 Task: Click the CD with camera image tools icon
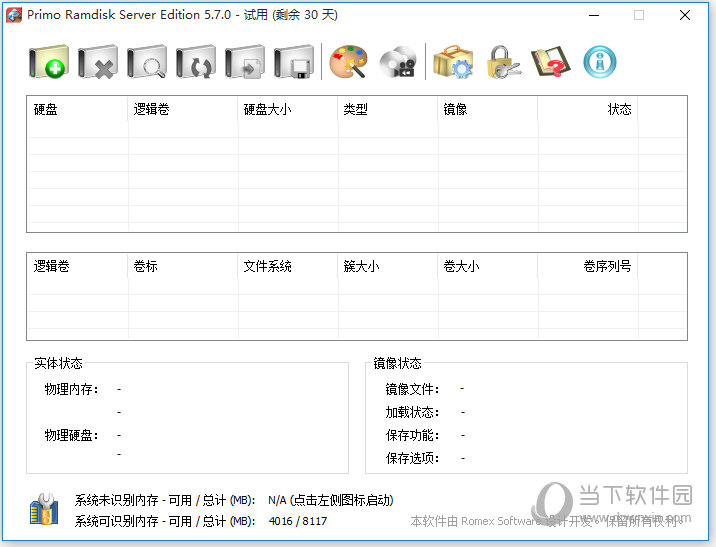click(x=397, y=62)
